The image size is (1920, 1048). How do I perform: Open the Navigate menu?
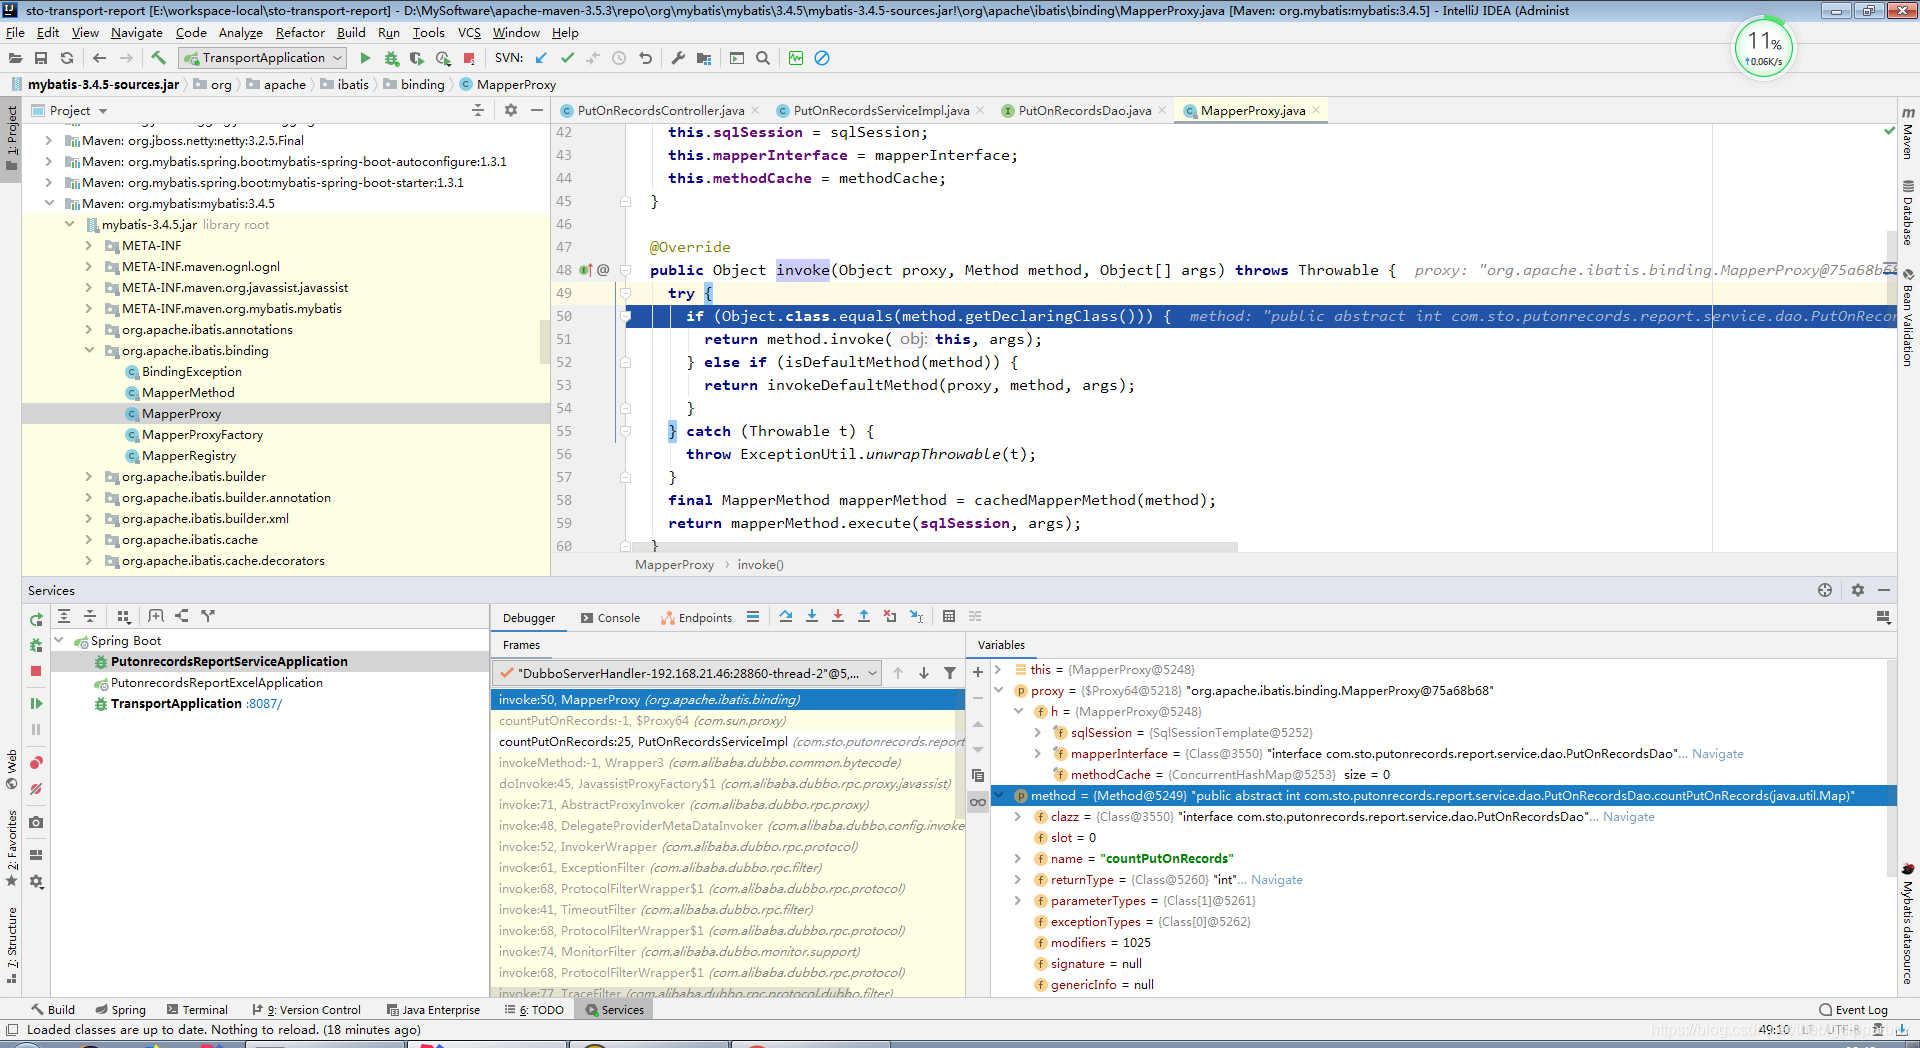[x=137, y=32]
